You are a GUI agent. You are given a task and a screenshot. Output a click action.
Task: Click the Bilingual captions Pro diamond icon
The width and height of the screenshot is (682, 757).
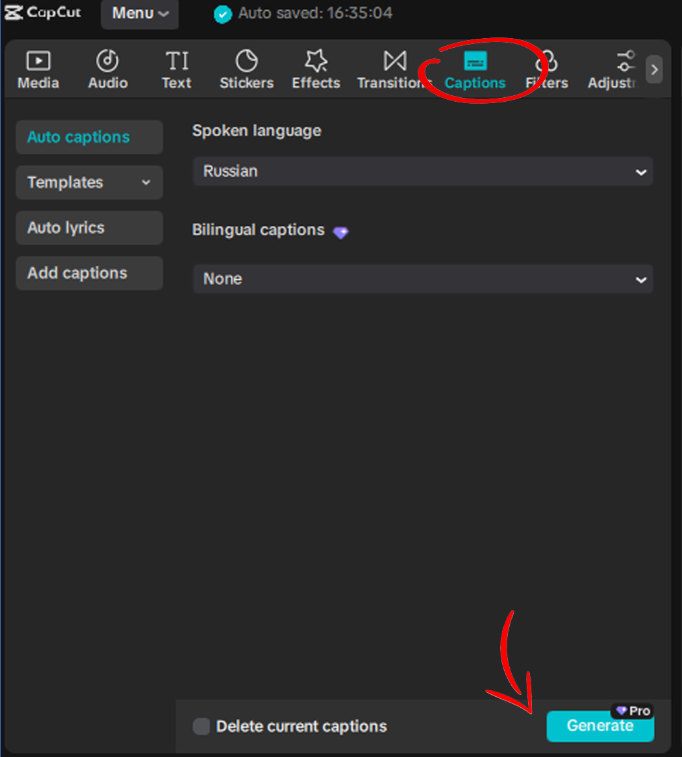(340, 233)
